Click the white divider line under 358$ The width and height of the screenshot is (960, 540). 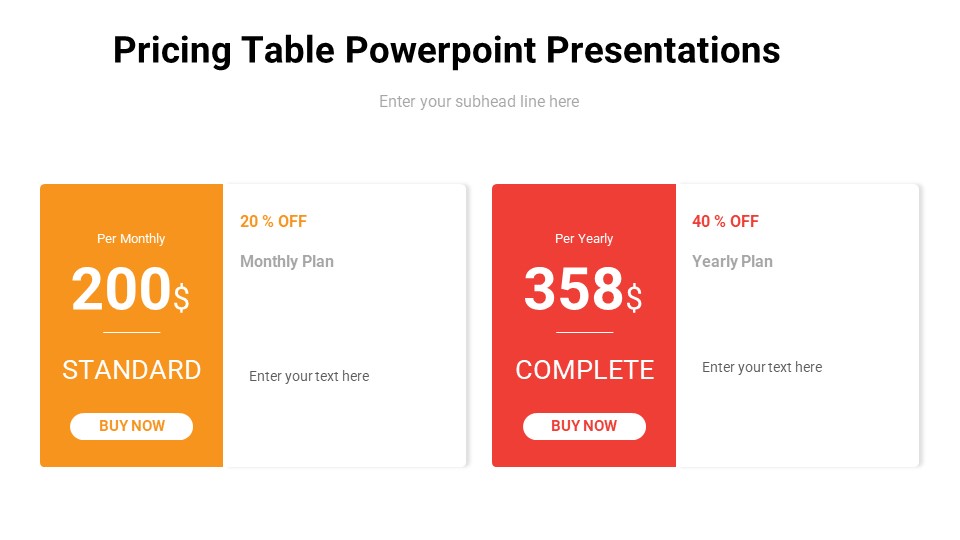[x=584, y=332]
